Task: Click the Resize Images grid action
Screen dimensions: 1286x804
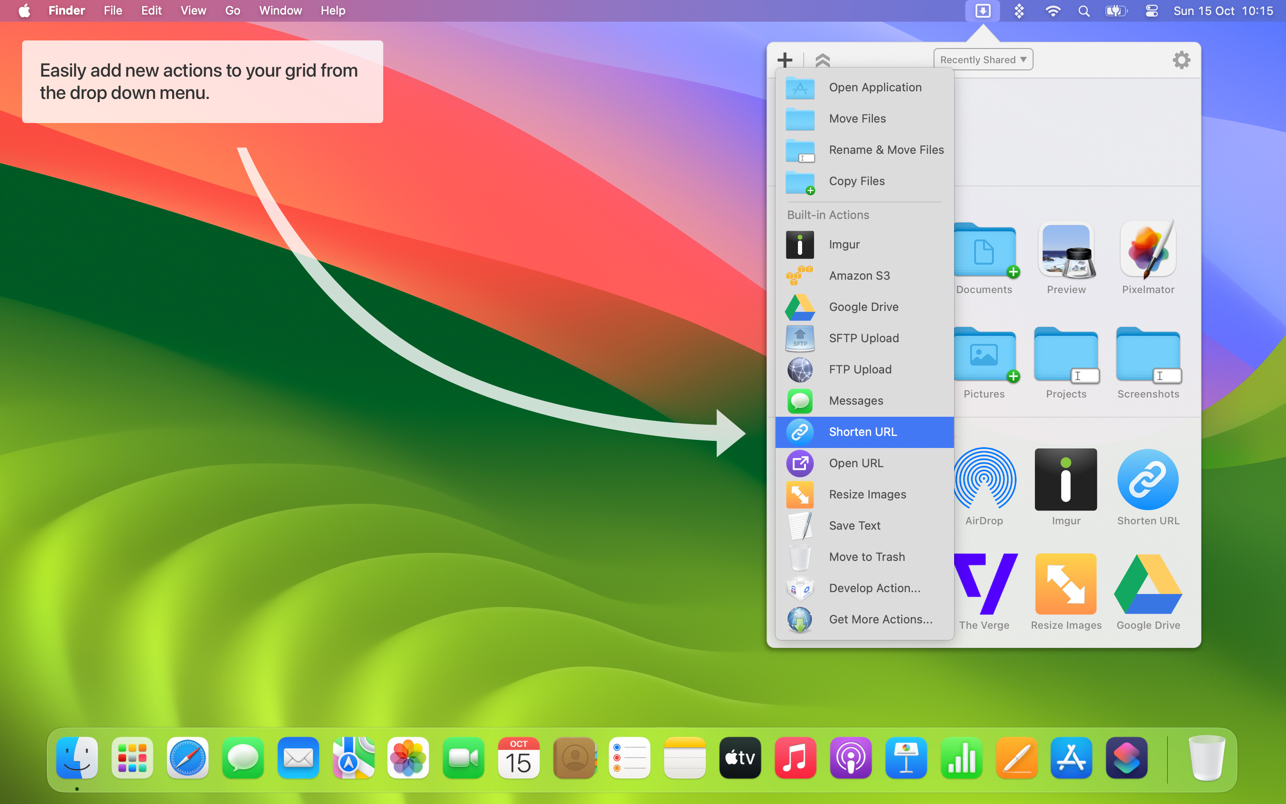Action: pyautogui.click(x=1066, y=585)
